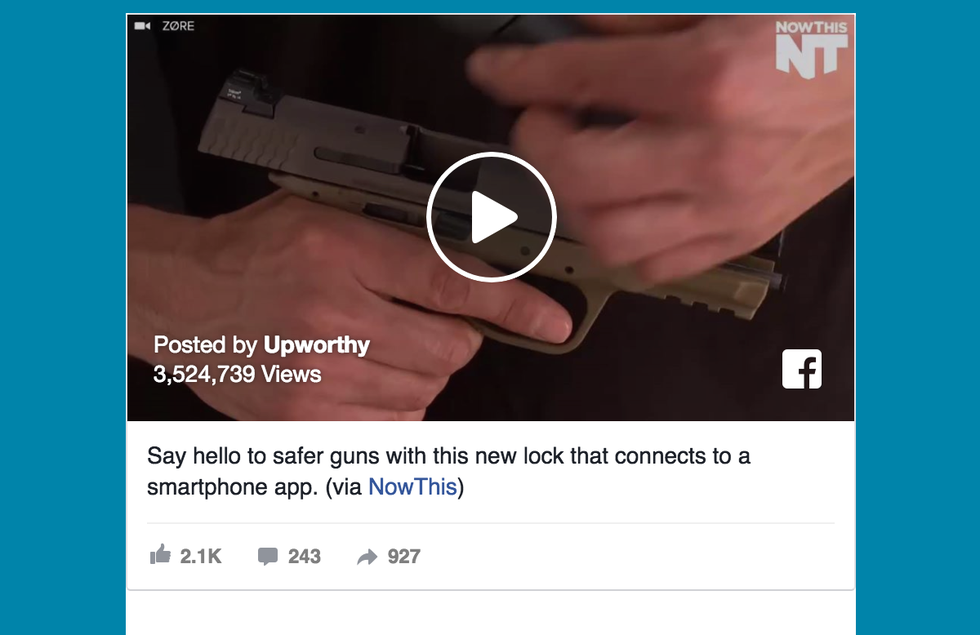Click the NowThis NT watermark logo
This screenshot has height=635, width=980.
(x=811, y=49)
